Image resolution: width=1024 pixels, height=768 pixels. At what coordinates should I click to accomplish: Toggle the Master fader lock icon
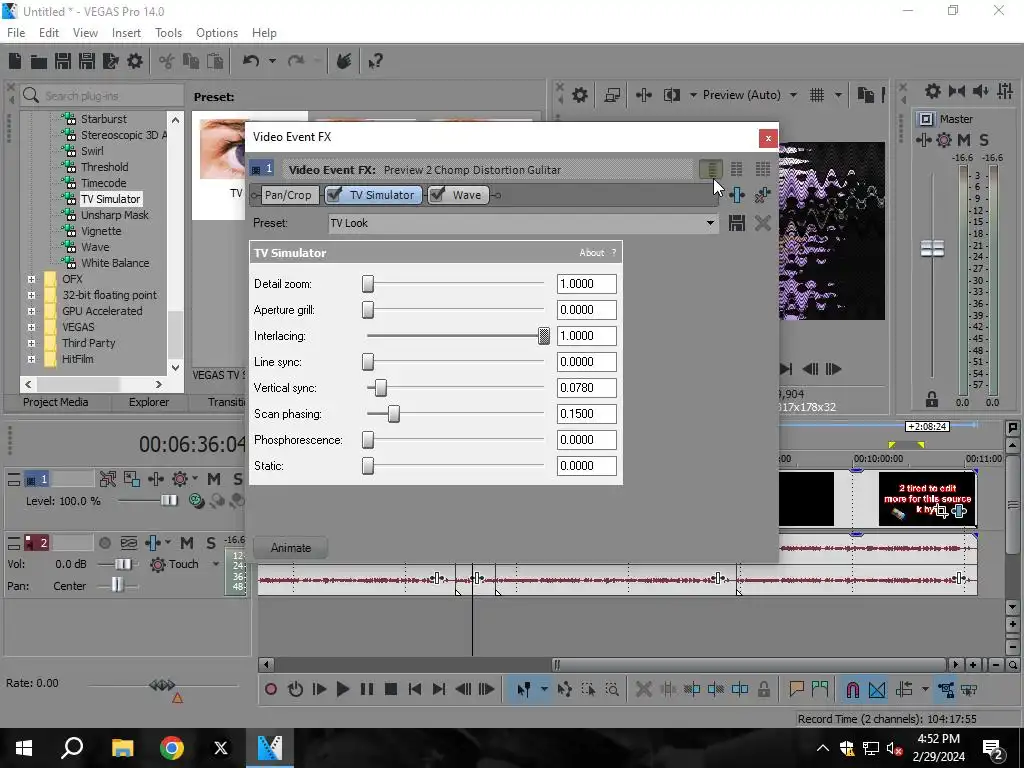pyautogui.click(x=932, y=399)
